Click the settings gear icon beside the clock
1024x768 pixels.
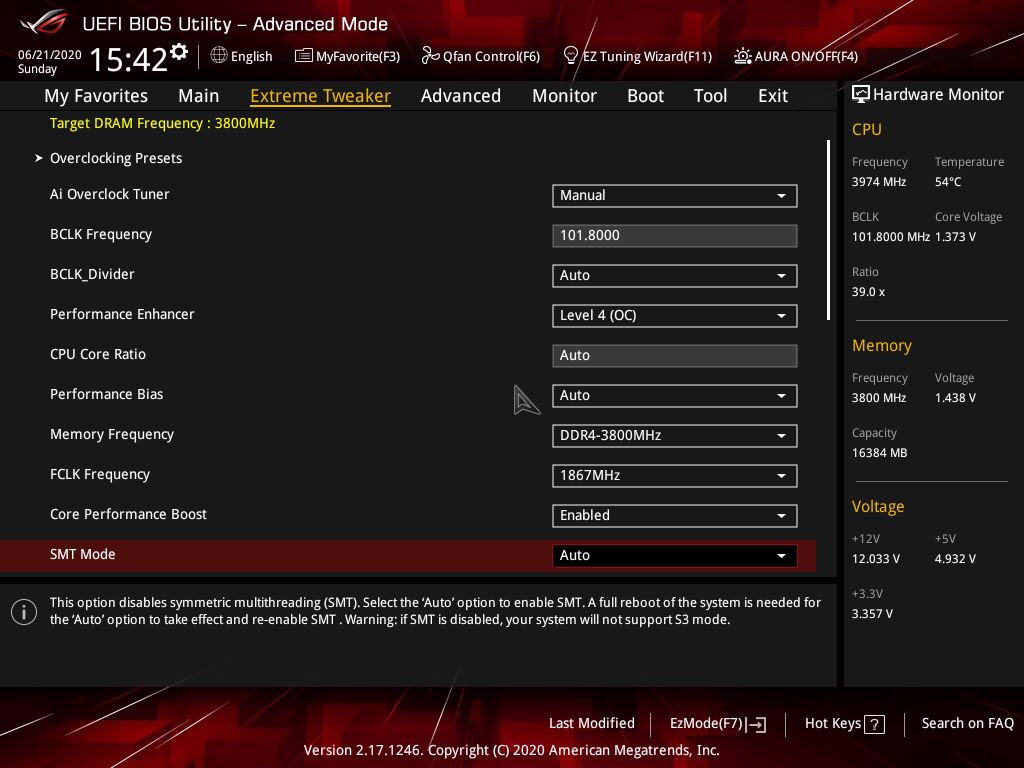[x=178, y=52]
